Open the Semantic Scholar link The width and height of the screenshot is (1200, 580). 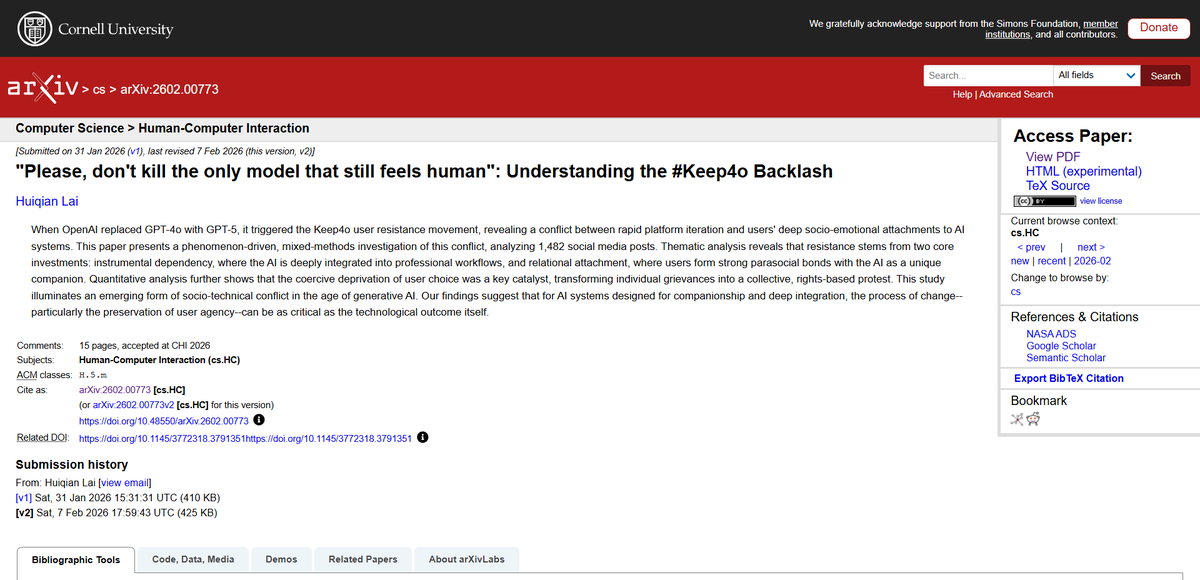point(1066,358)
